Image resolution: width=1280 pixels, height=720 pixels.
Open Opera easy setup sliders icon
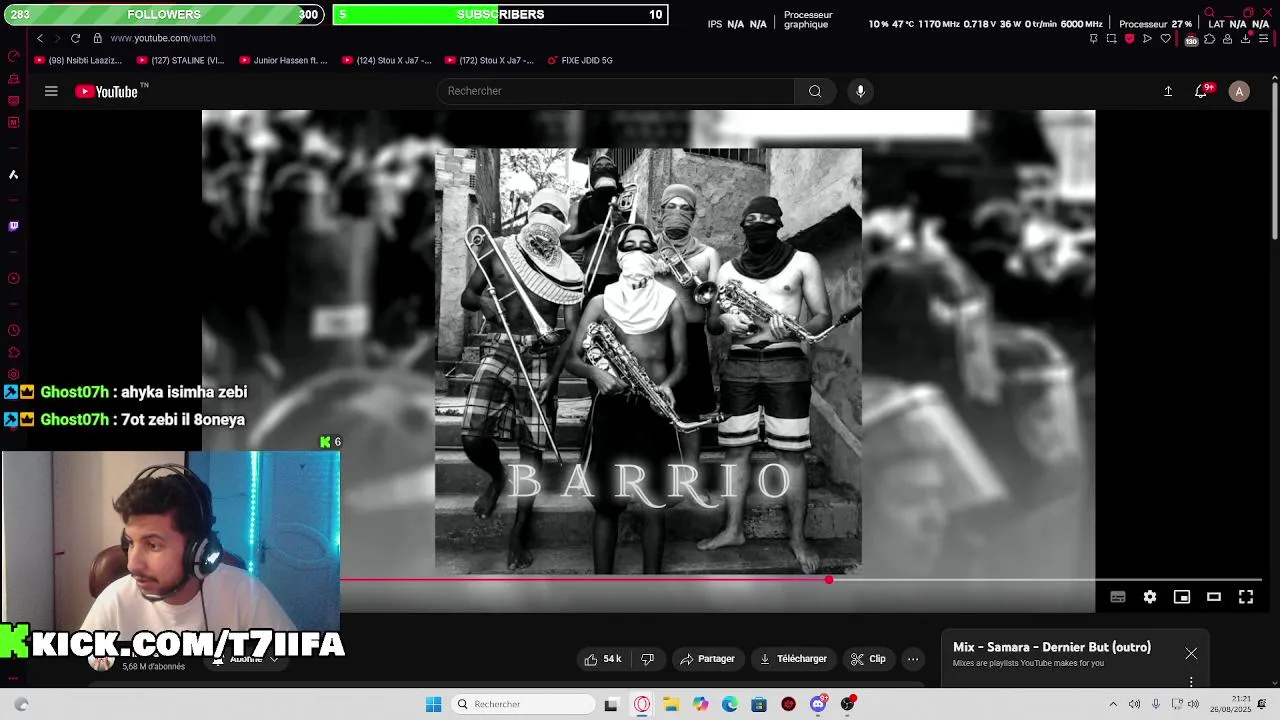tap(1264, 38)
